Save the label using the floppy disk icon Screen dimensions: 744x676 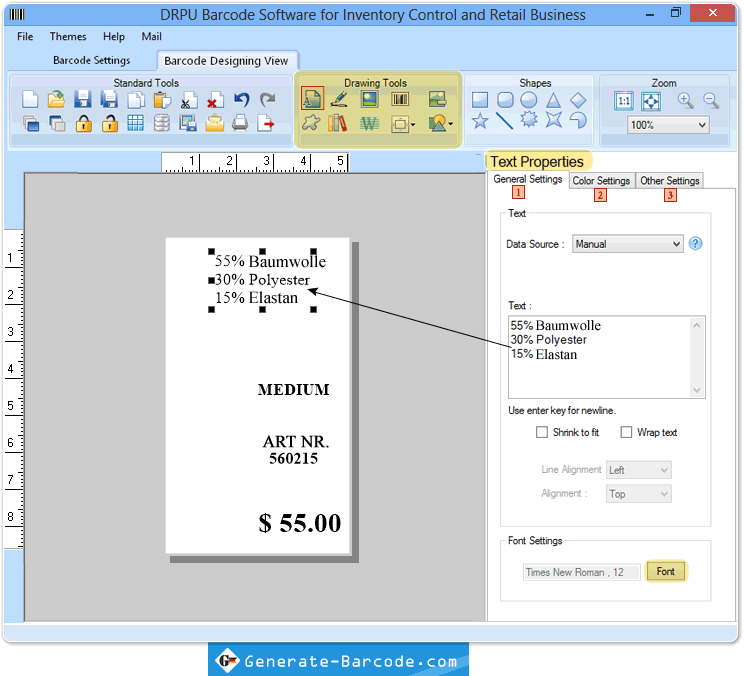click(x=83, y=100)
